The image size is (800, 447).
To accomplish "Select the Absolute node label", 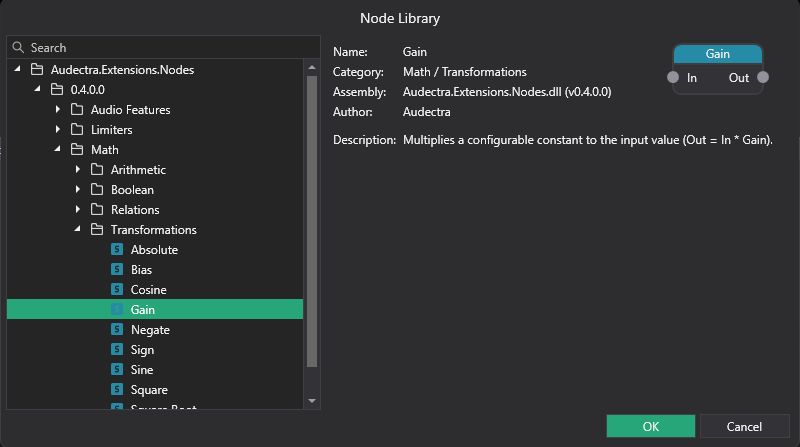I will click(x=154, y=250).
